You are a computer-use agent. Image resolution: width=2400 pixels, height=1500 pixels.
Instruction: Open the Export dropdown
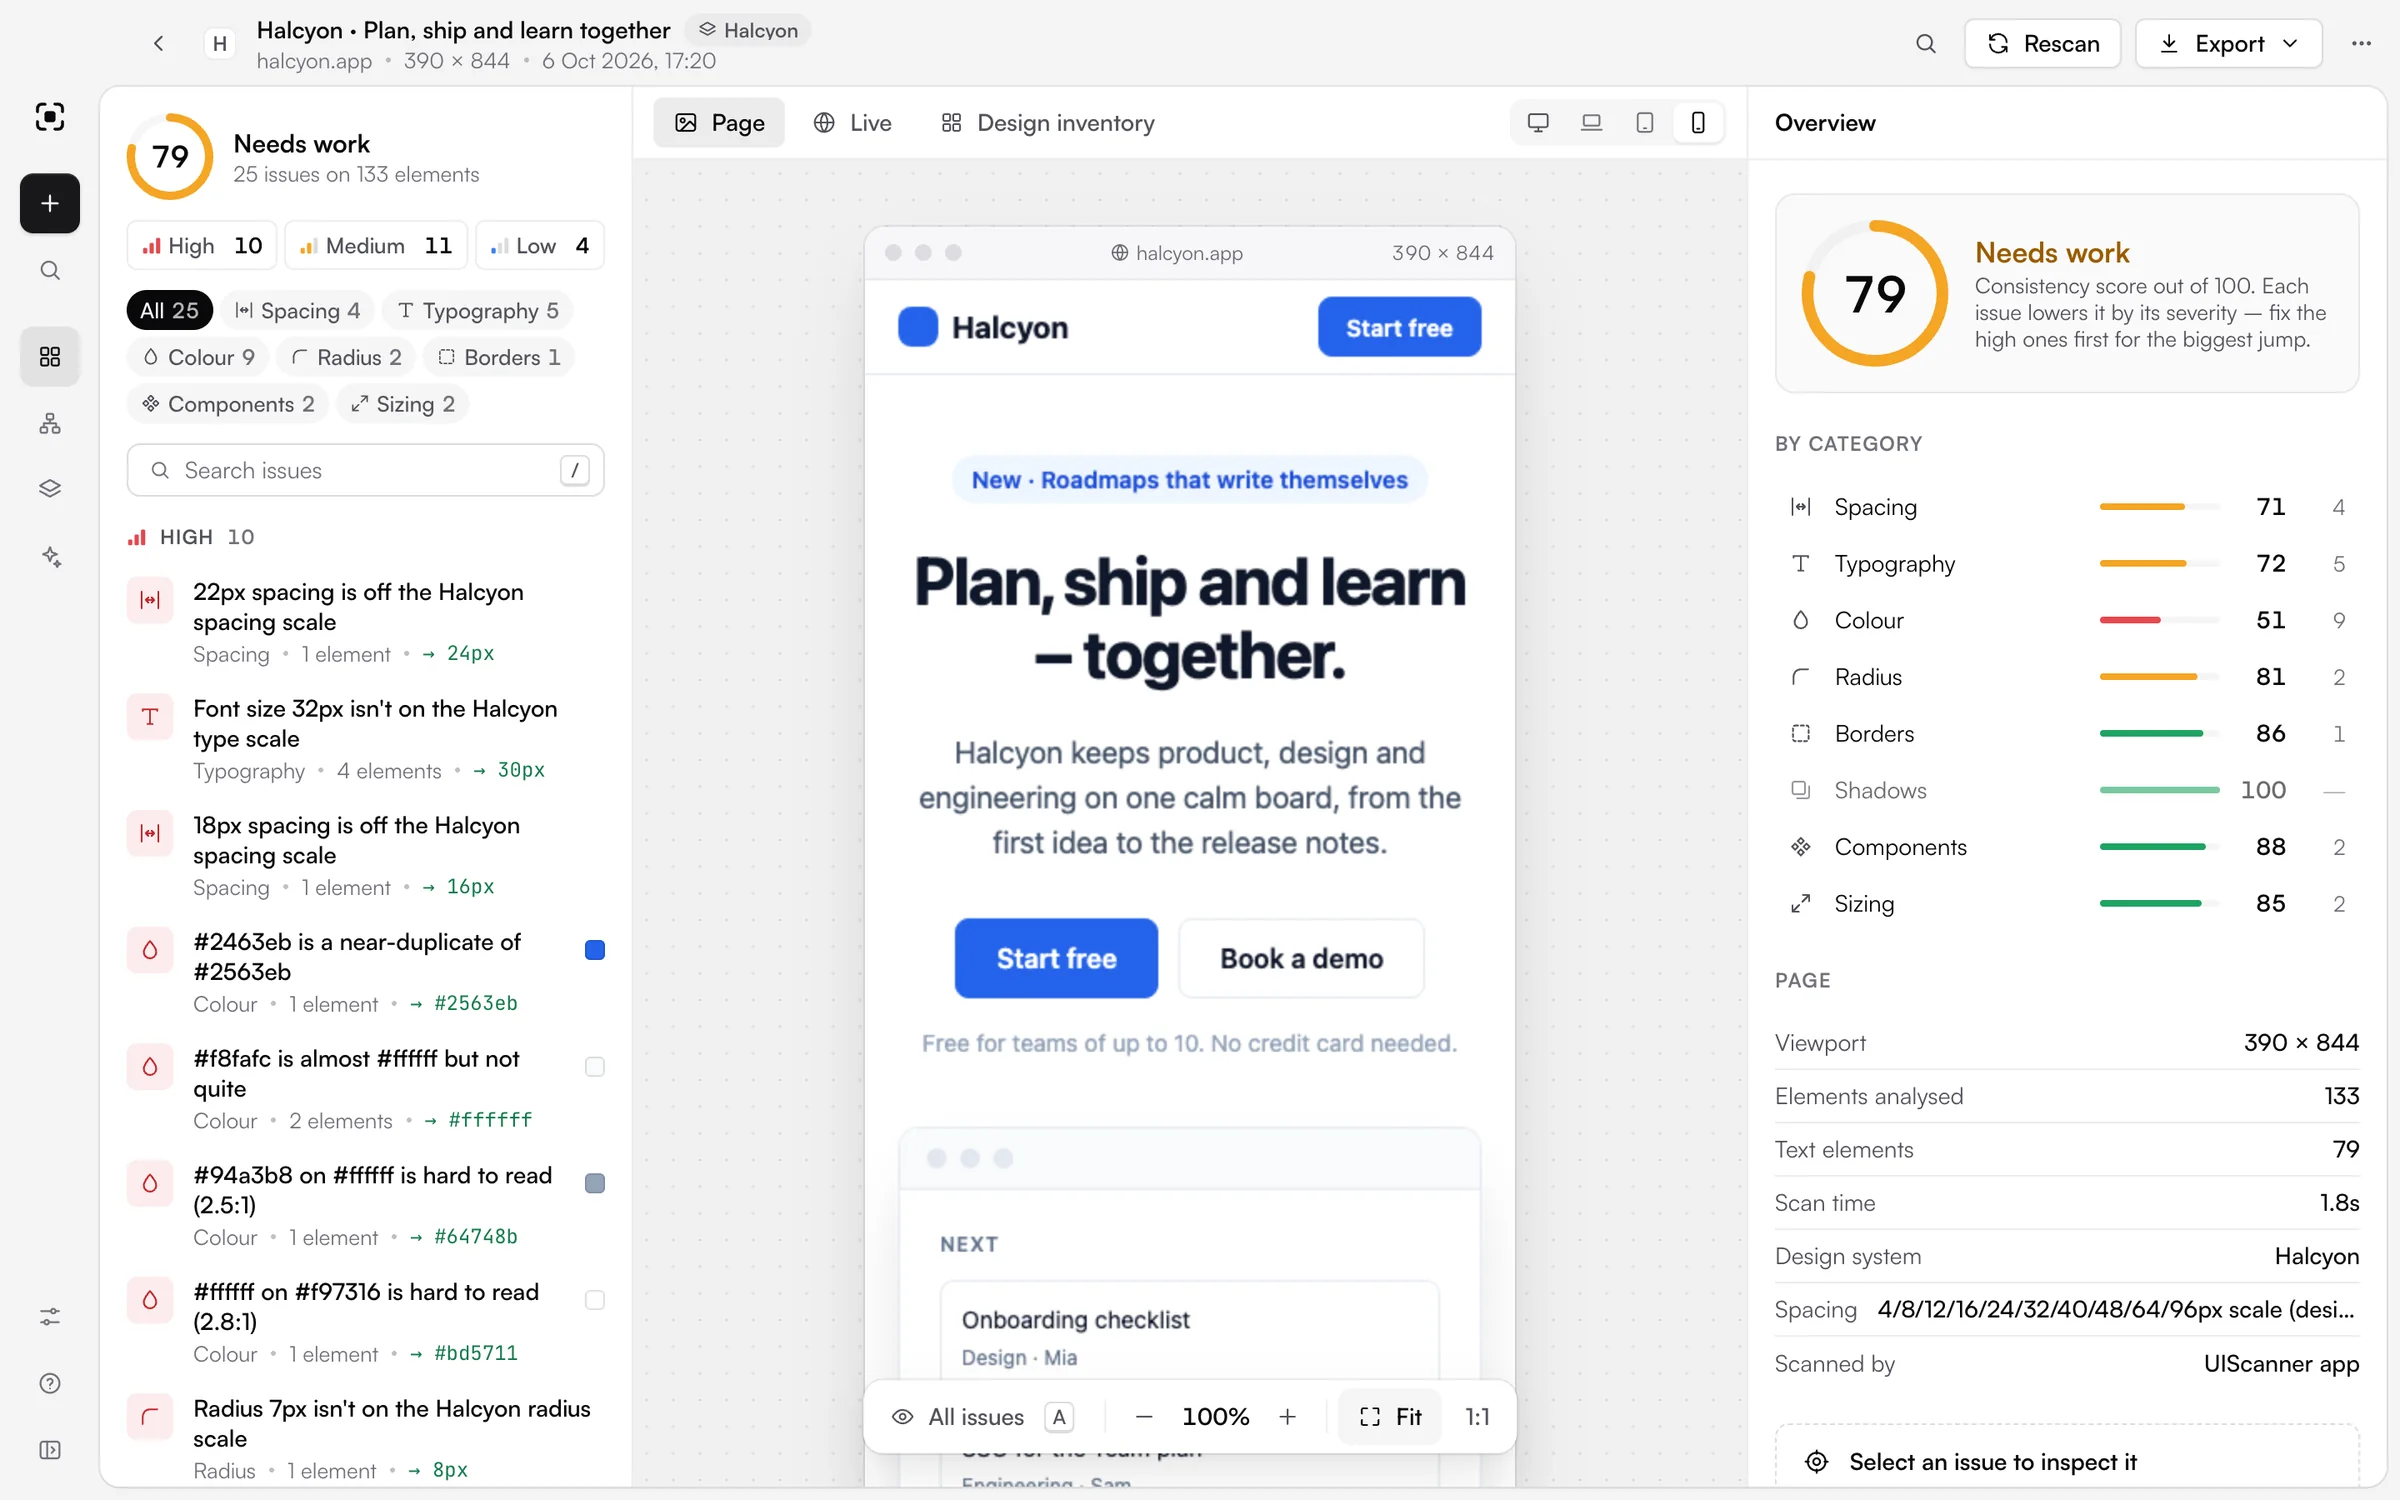[2228, 44]
